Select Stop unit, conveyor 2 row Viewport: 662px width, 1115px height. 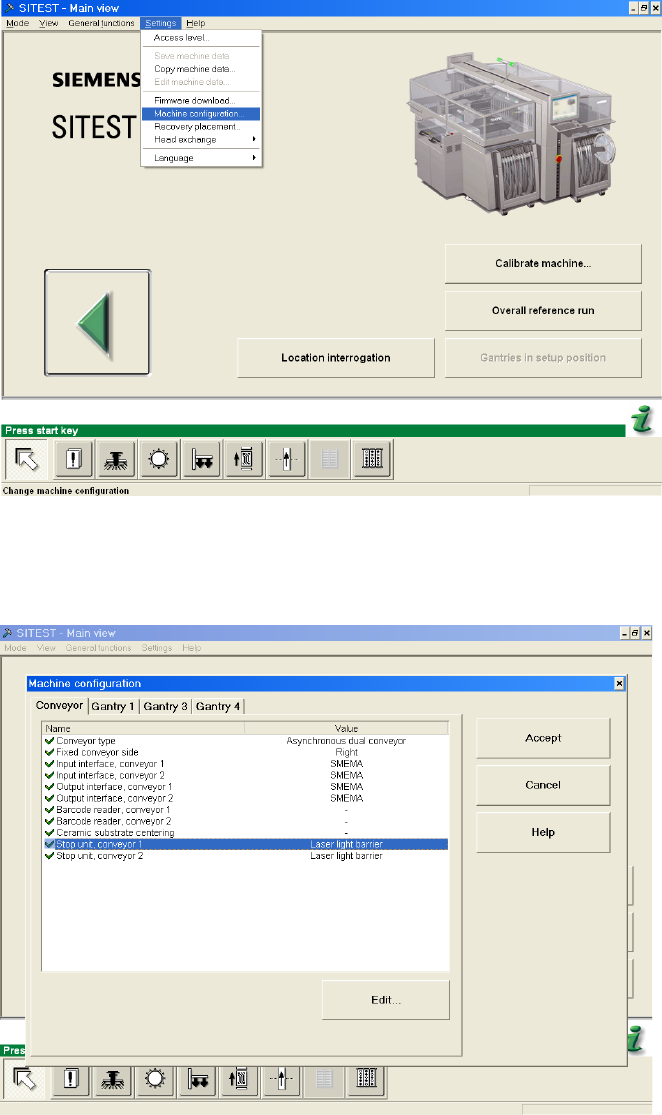click(245, 855)
